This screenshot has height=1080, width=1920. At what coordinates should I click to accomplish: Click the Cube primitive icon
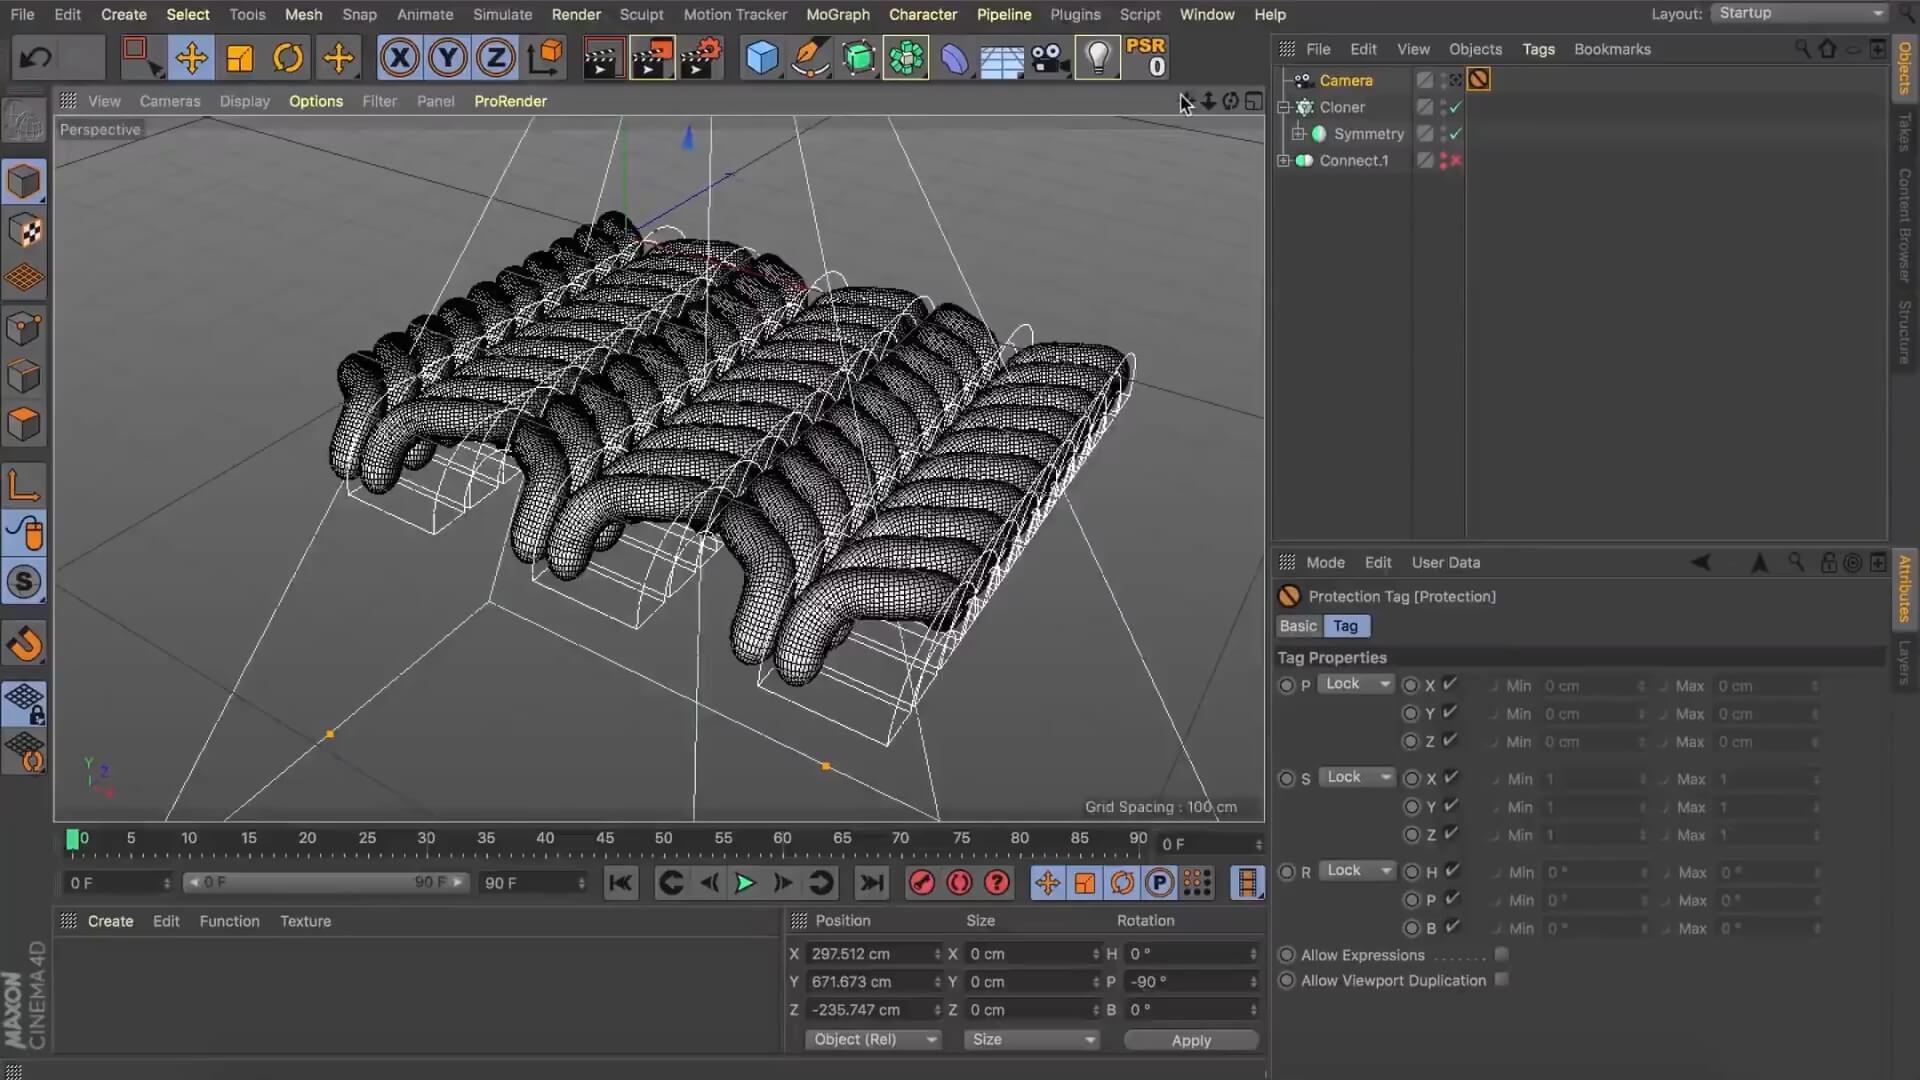click(761, 58)
